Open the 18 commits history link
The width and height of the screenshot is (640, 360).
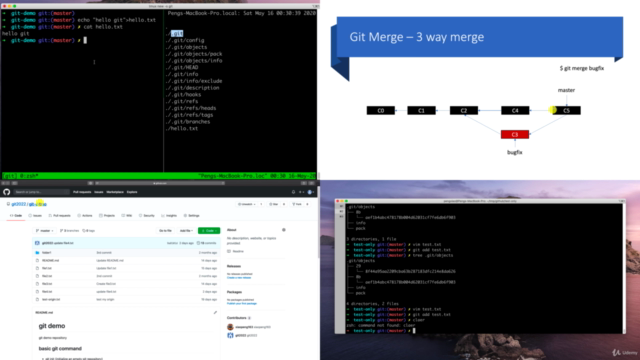click(x=207, y=243)
